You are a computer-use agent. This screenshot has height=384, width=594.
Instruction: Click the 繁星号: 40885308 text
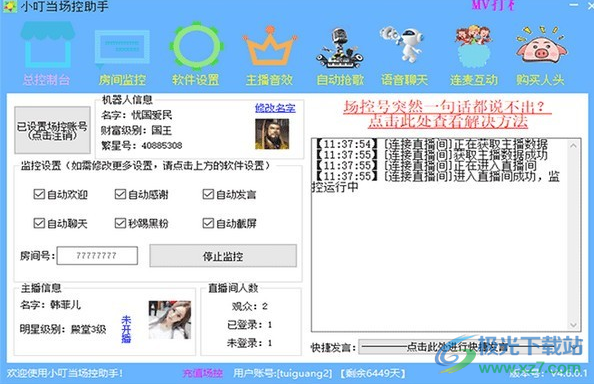click(142, 145)
